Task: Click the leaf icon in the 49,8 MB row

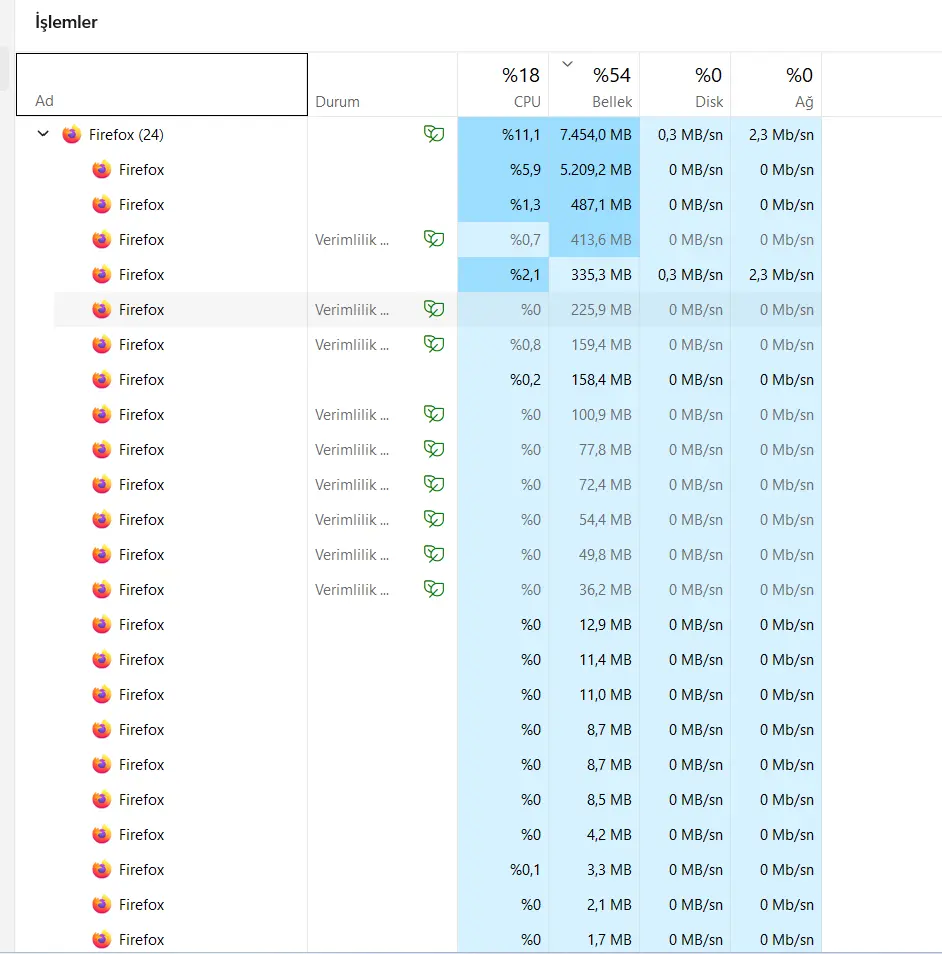Action: coord(434,554)
